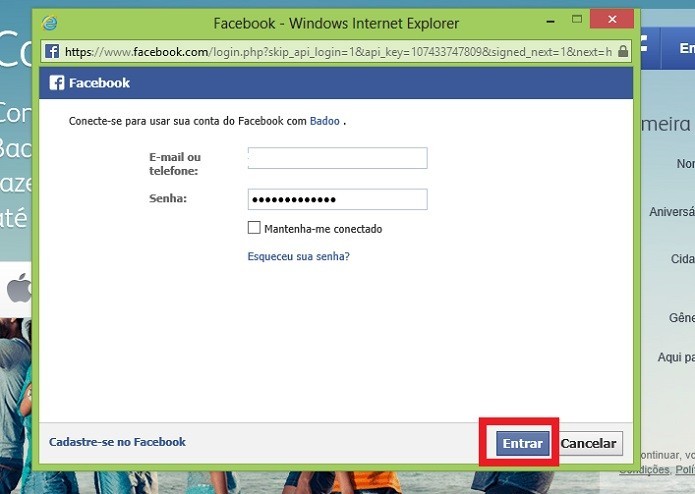Click the Facebook wordmark in blue header

point(99,83)
